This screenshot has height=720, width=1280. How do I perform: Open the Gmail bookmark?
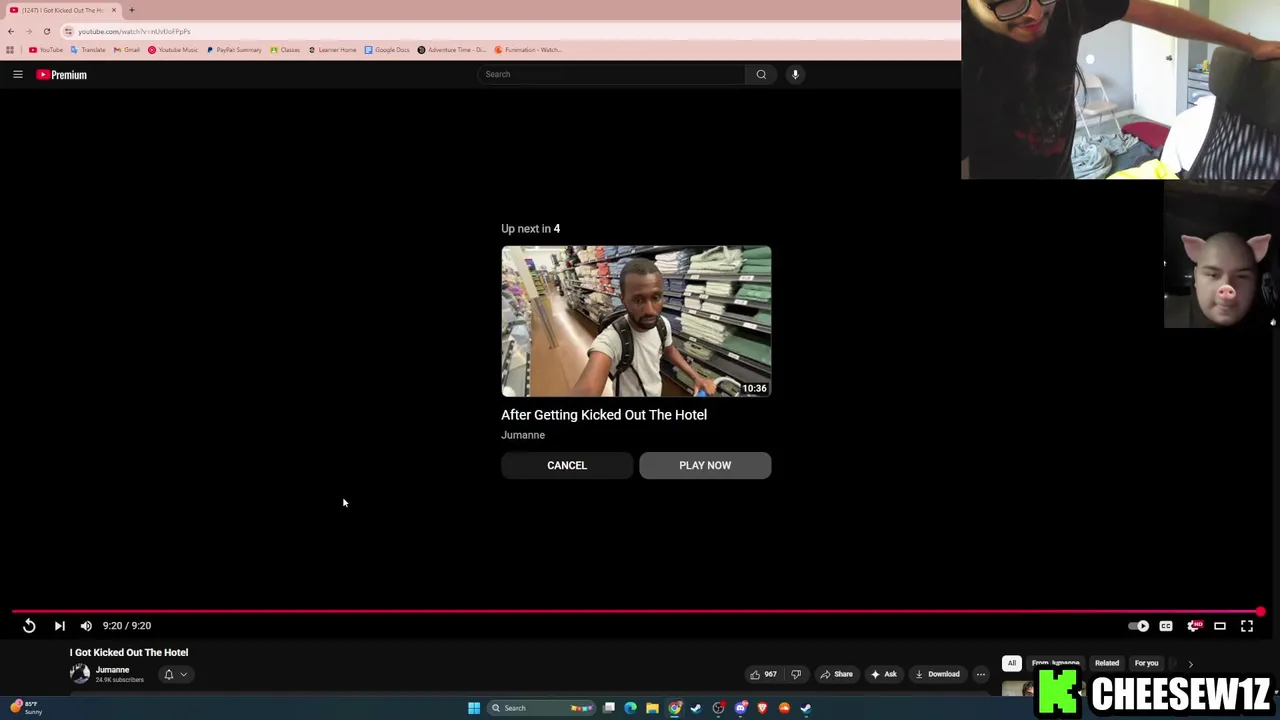click(127, 50)
